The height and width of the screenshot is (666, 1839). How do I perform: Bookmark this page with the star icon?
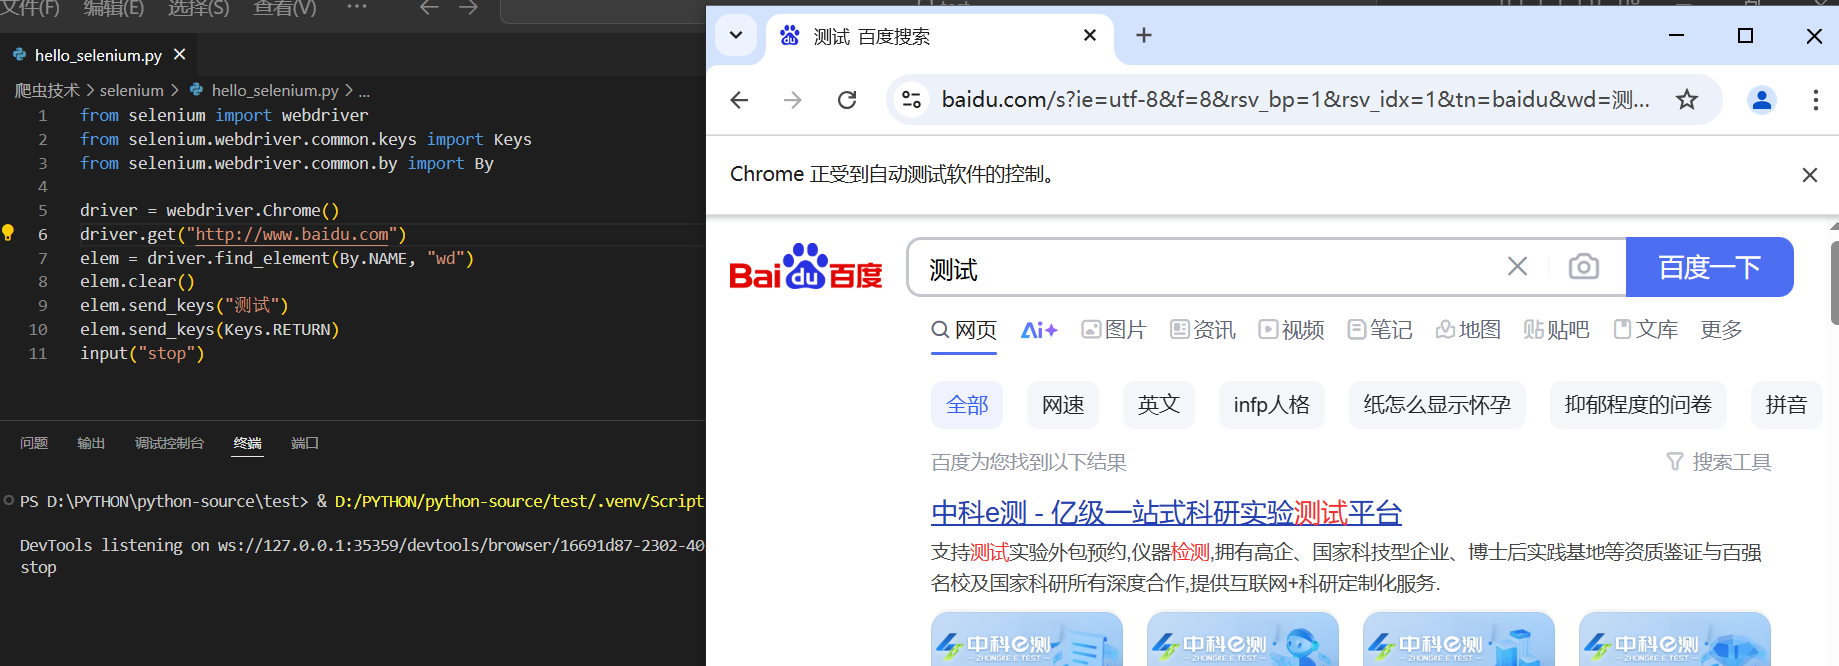point(1687,100)
